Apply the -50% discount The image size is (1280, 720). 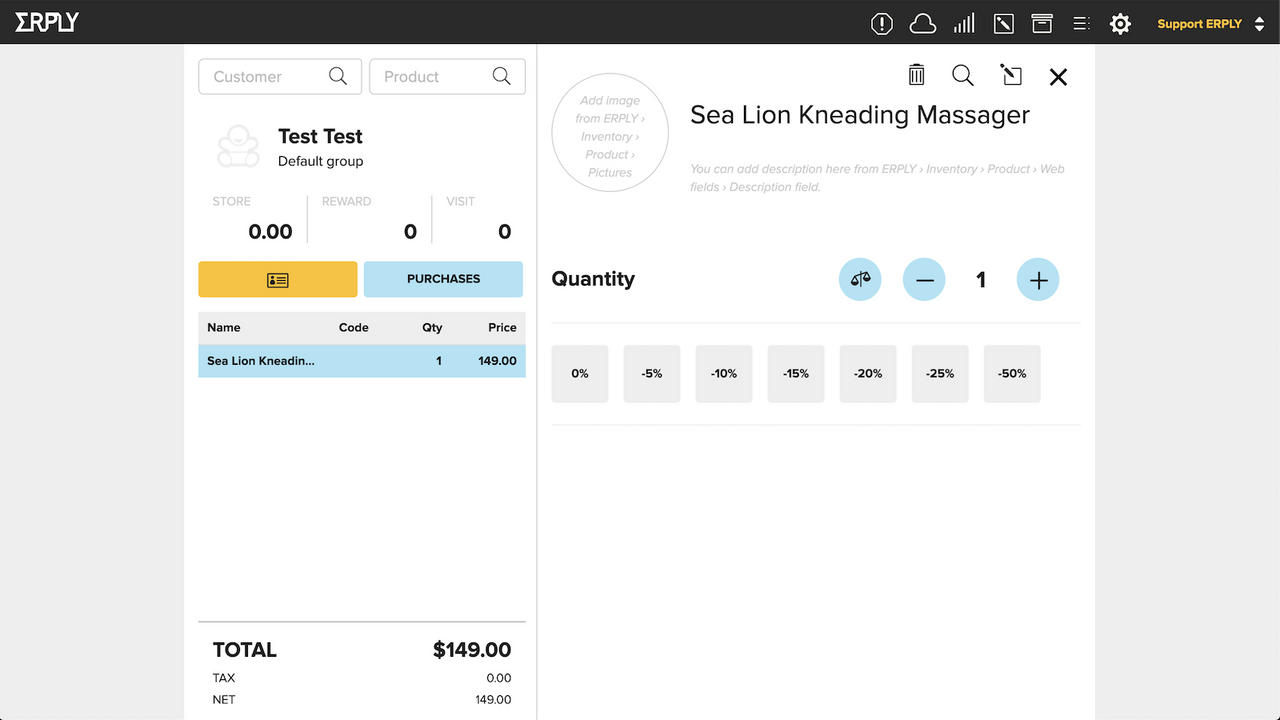[x=1011, y=373]
